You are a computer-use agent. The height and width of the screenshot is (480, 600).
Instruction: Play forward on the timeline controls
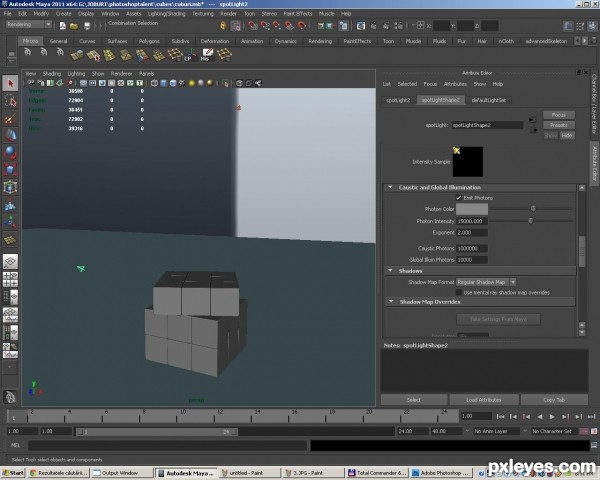[x=552, y=416]
